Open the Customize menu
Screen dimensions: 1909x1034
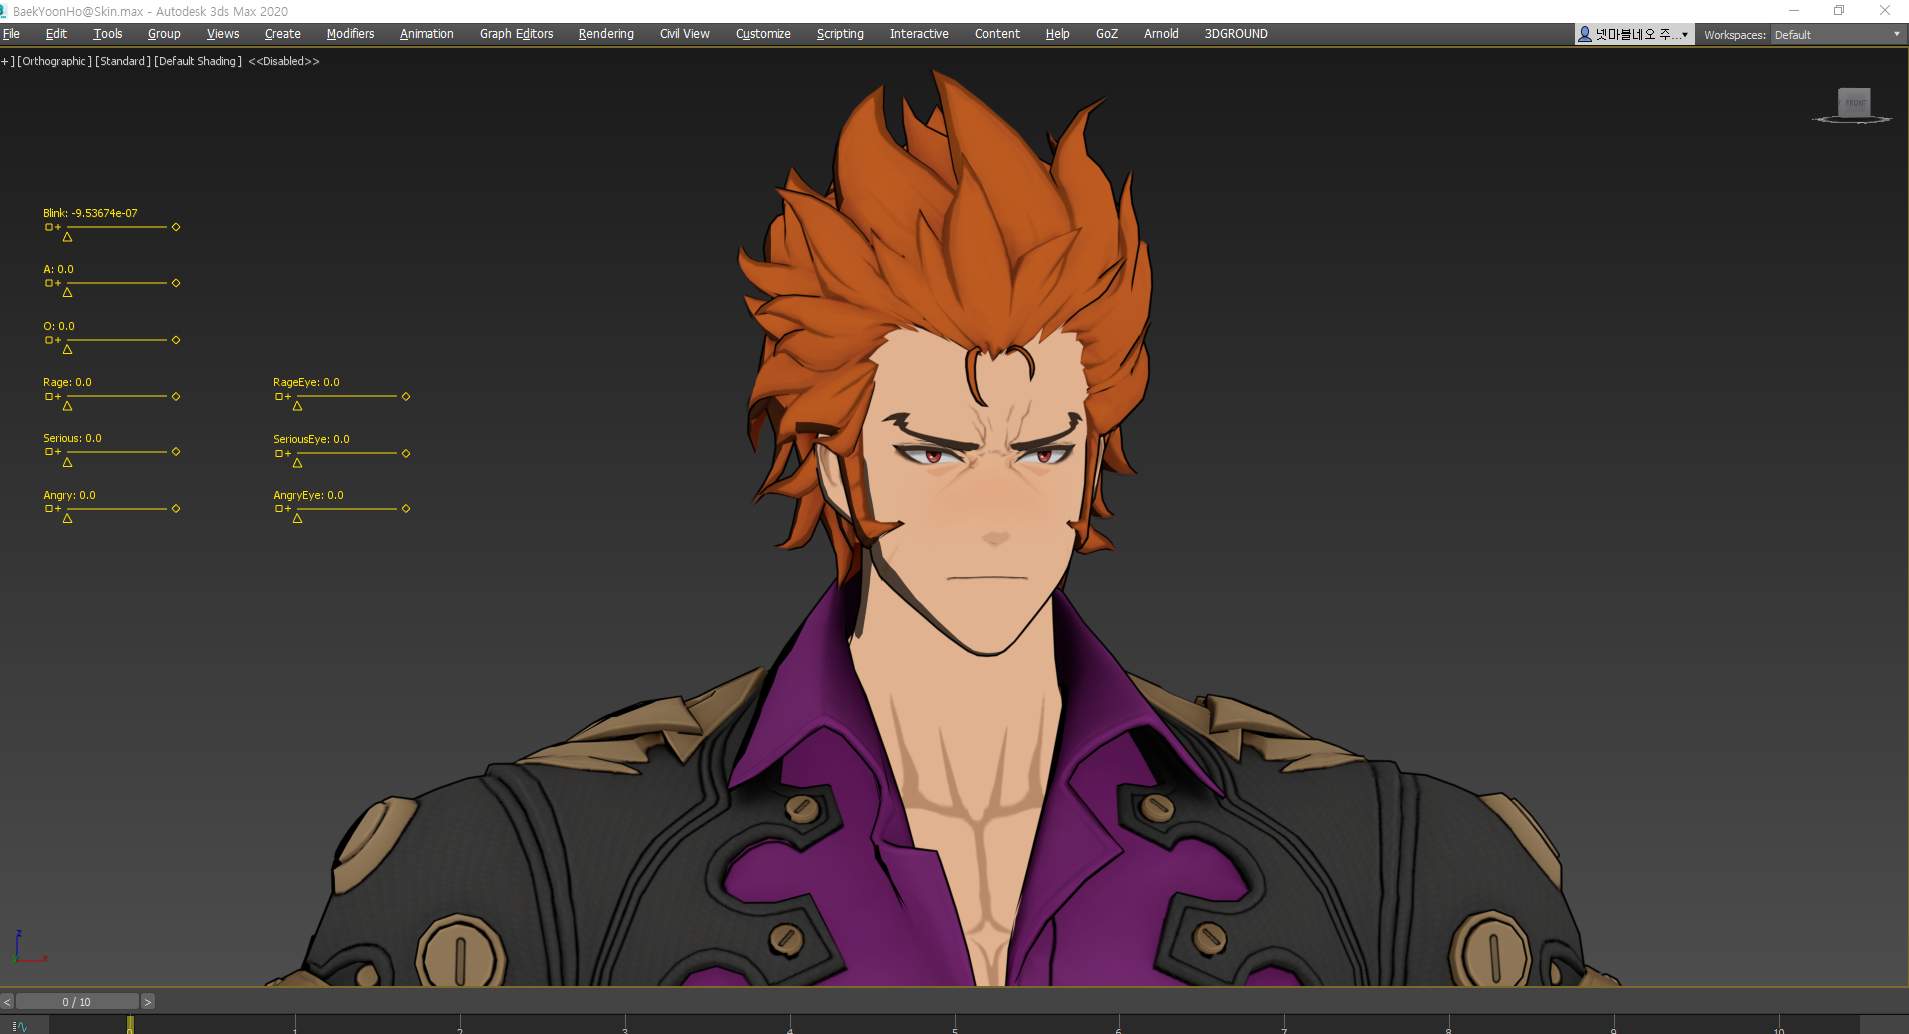pyautogui.click(x=763, y=34)
